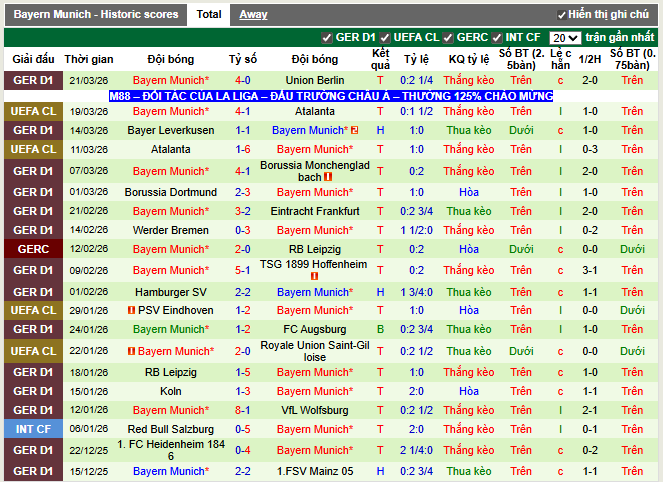Click the 8-1 score against VfL Wolfsburg

pyautogui.click(x=243, y=410)
